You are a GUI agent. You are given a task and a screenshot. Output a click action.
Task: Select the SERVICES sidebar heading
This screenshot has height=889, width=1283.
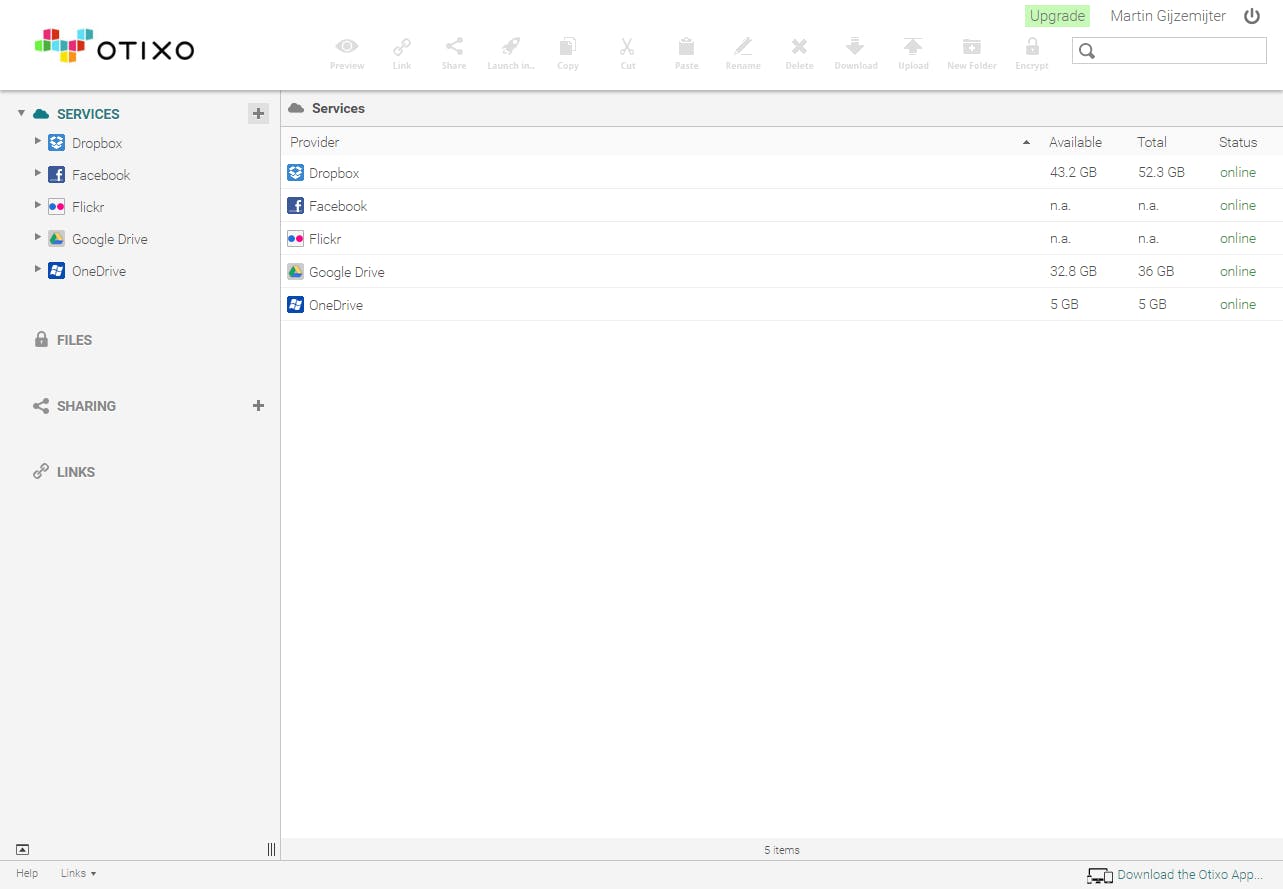click(x=88, y=114)
